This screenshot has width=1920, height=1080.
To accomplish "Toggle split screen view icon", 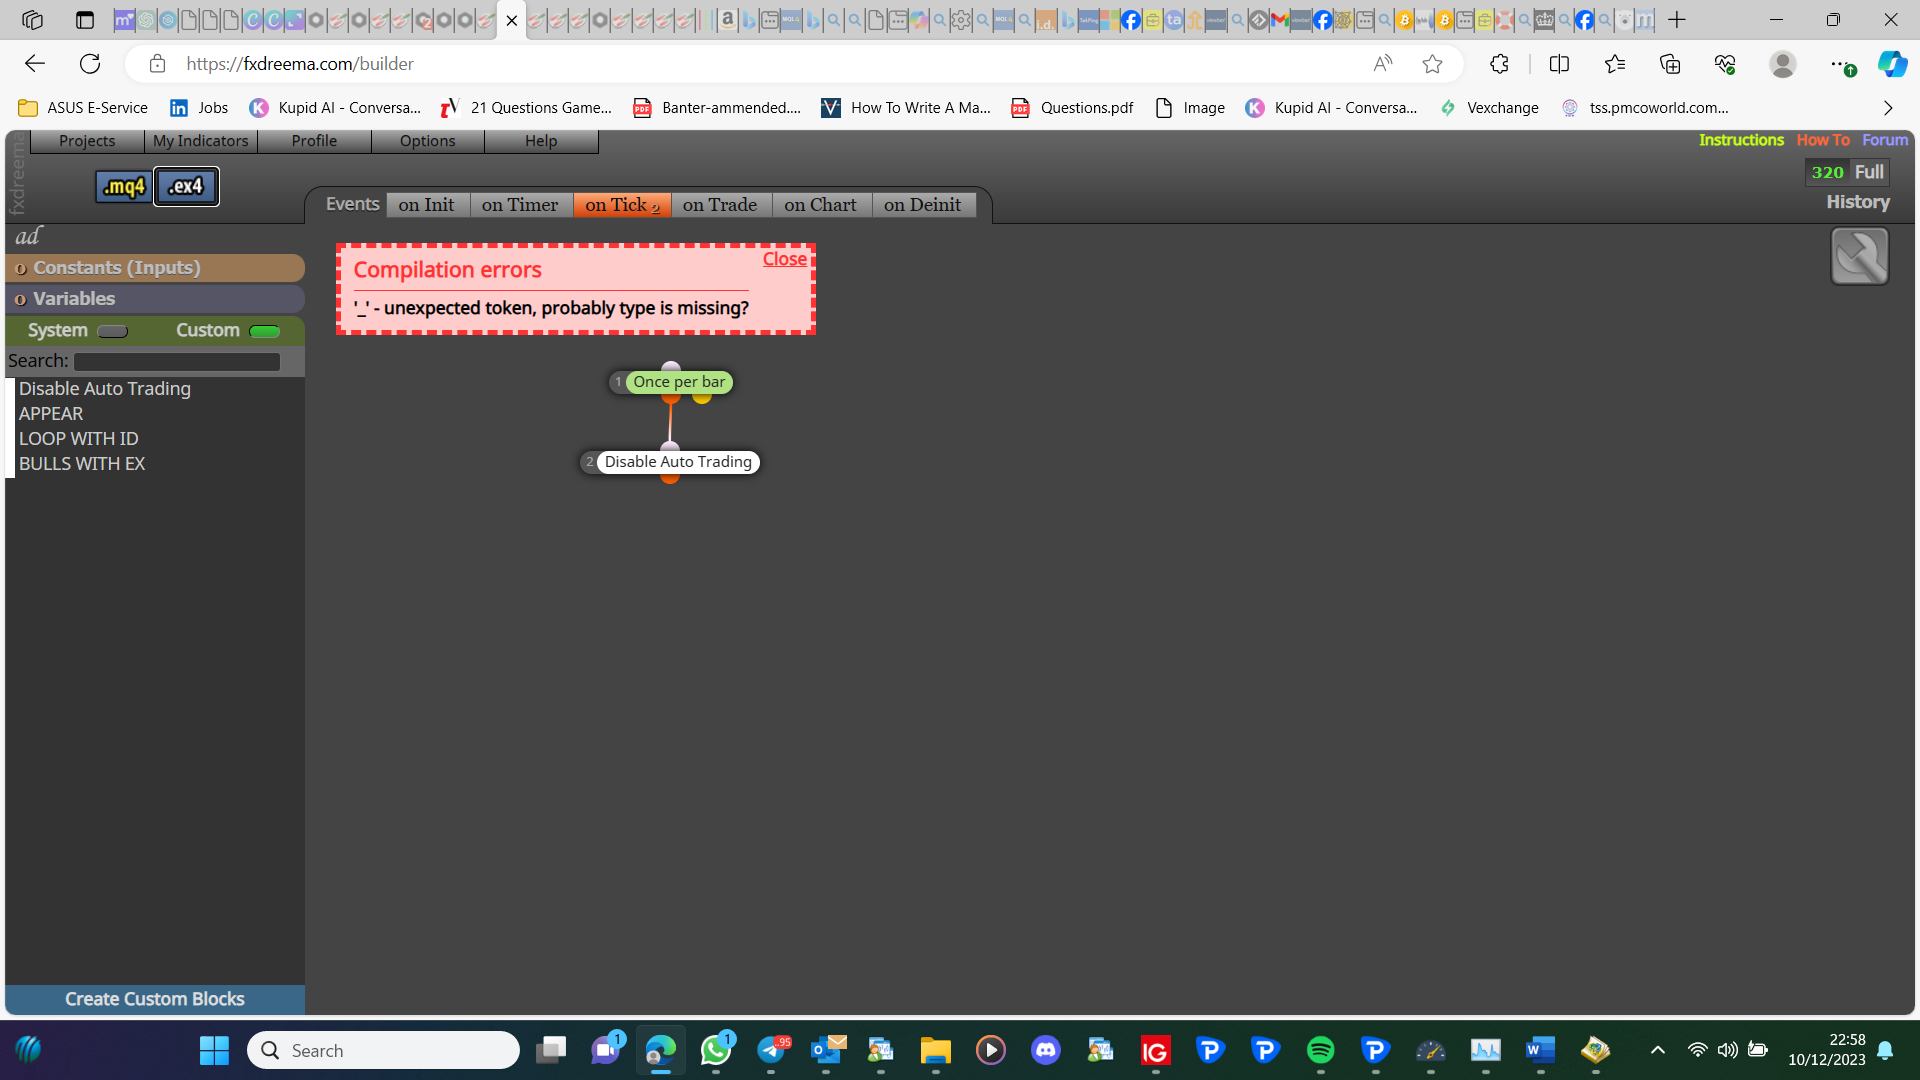I will pos(1559,64).
